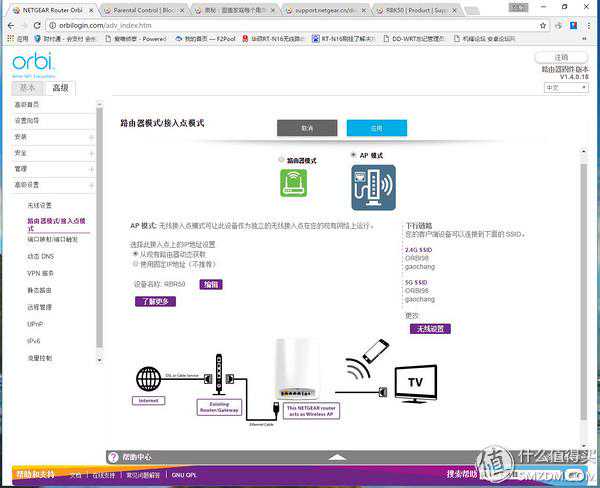Screen dimensions: 600x488
Task: Open 动态 DNS in the sidebar
Action: [40, 256]
